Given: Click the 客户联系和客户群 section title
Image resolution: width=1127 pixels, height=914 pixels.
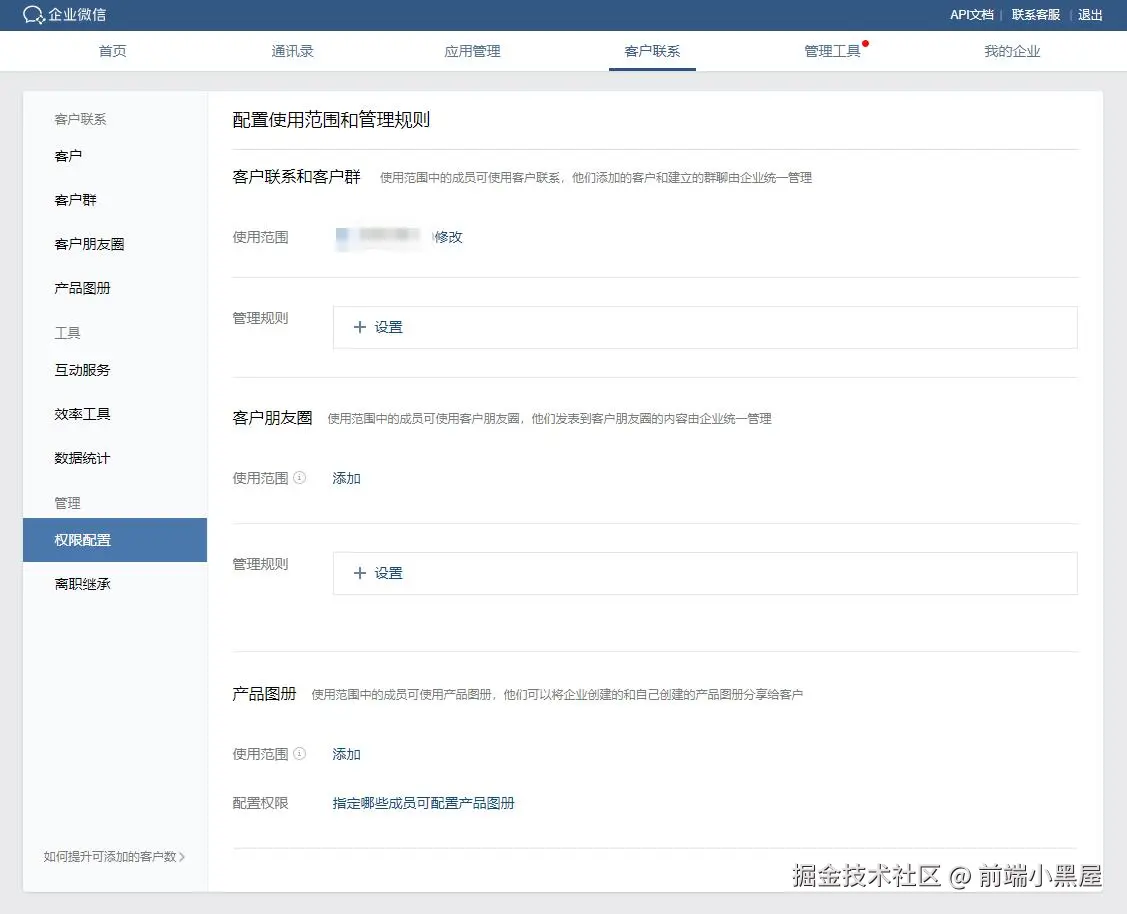Looking at the screenshot, I should coord(296,177).
